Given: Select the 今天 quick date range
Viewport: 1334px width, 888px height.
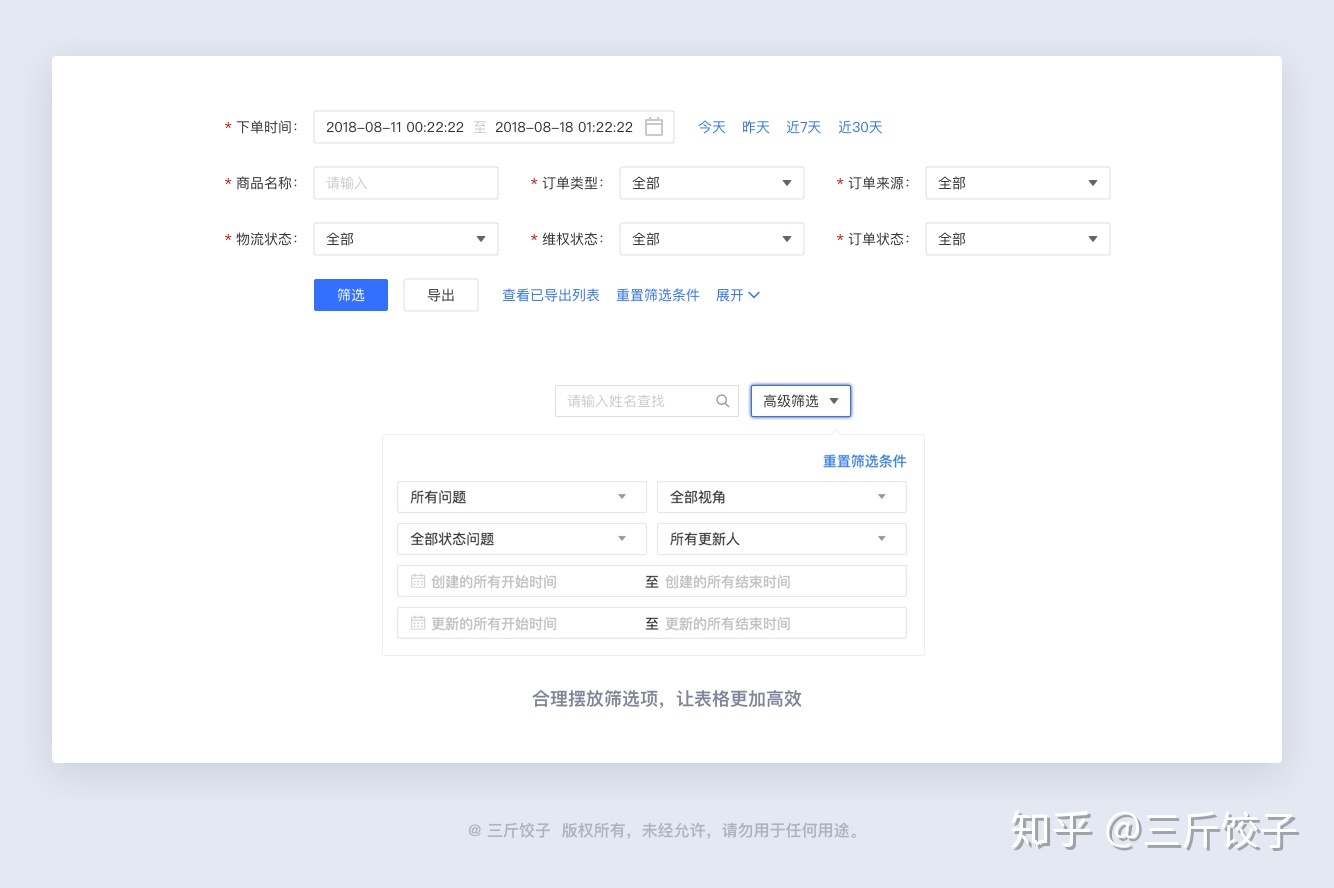Looking at the screenshot, I should click(x=712, y=127).
